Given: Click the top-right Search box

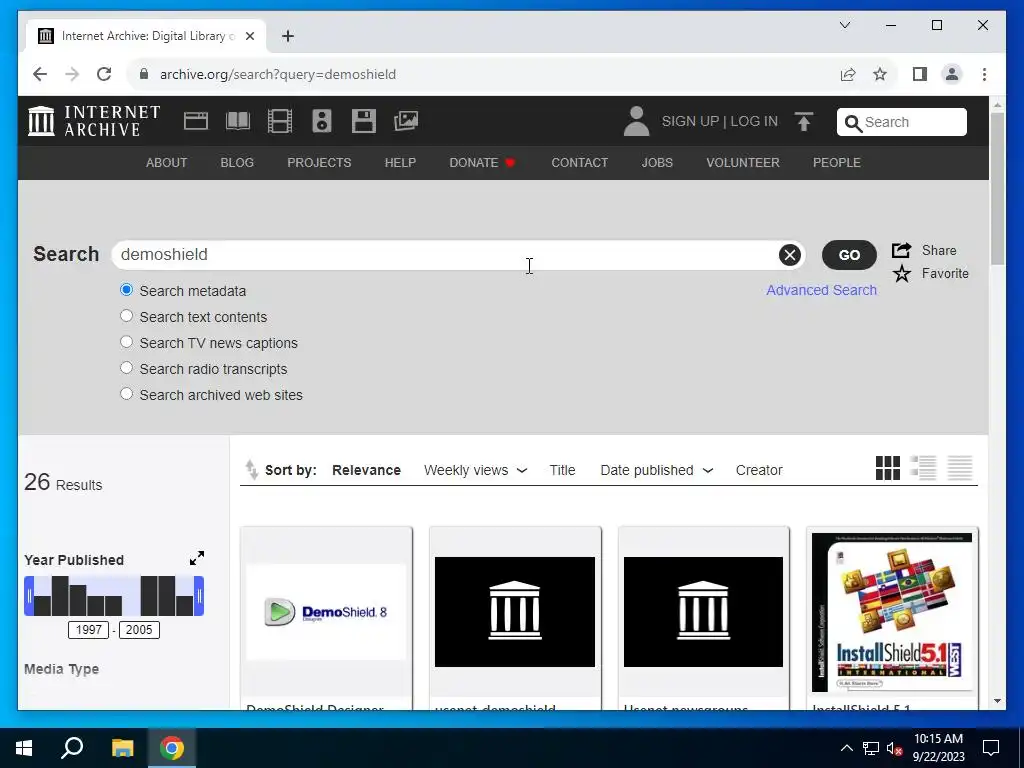Looking at the screenshot, I should [902, 122].
